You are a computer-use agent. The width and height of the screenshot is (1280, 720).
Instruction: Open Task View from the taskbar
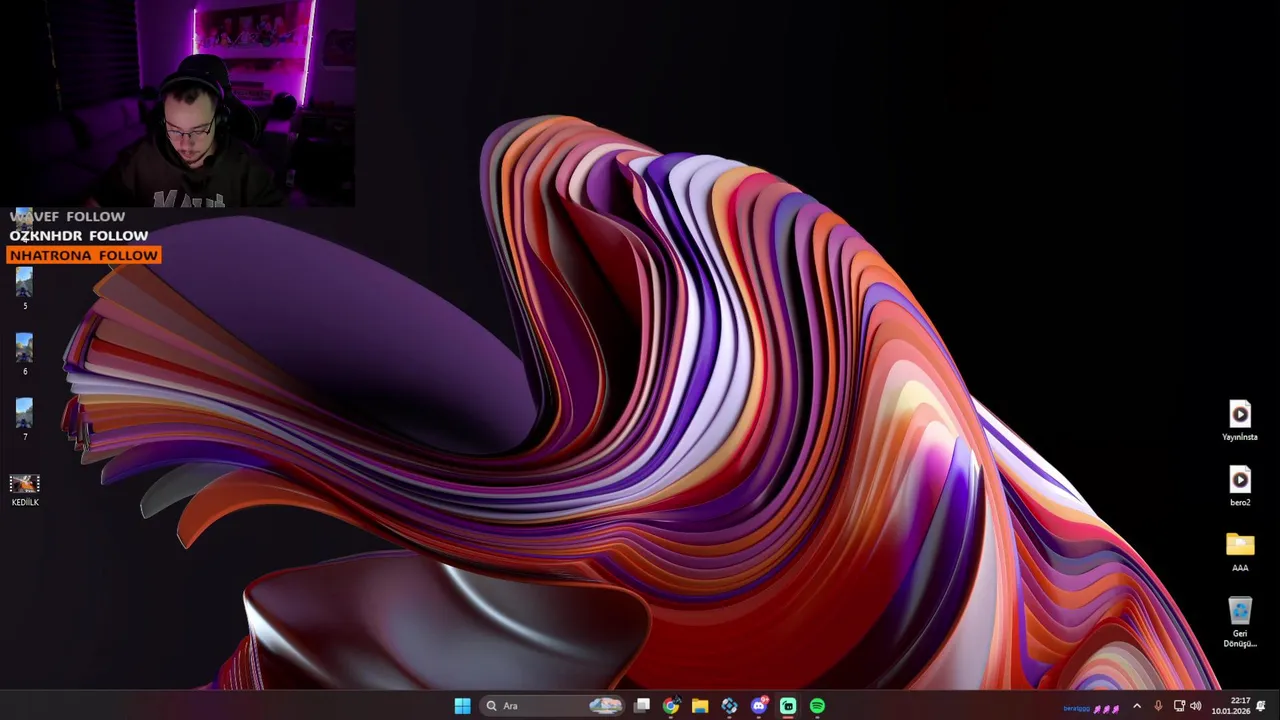click(x=642, y=706)
